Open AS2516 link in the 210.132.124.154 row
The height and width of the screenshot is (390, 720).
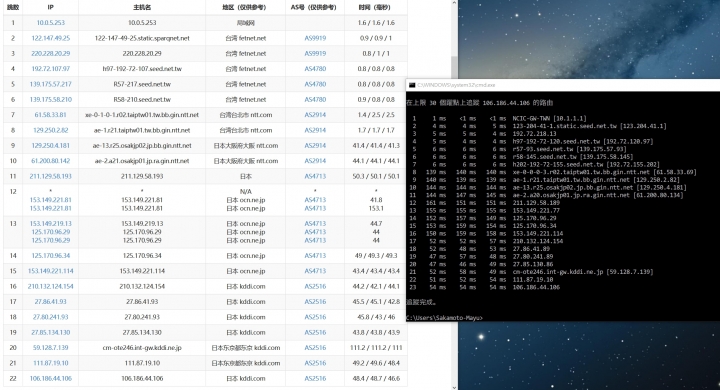315,286
